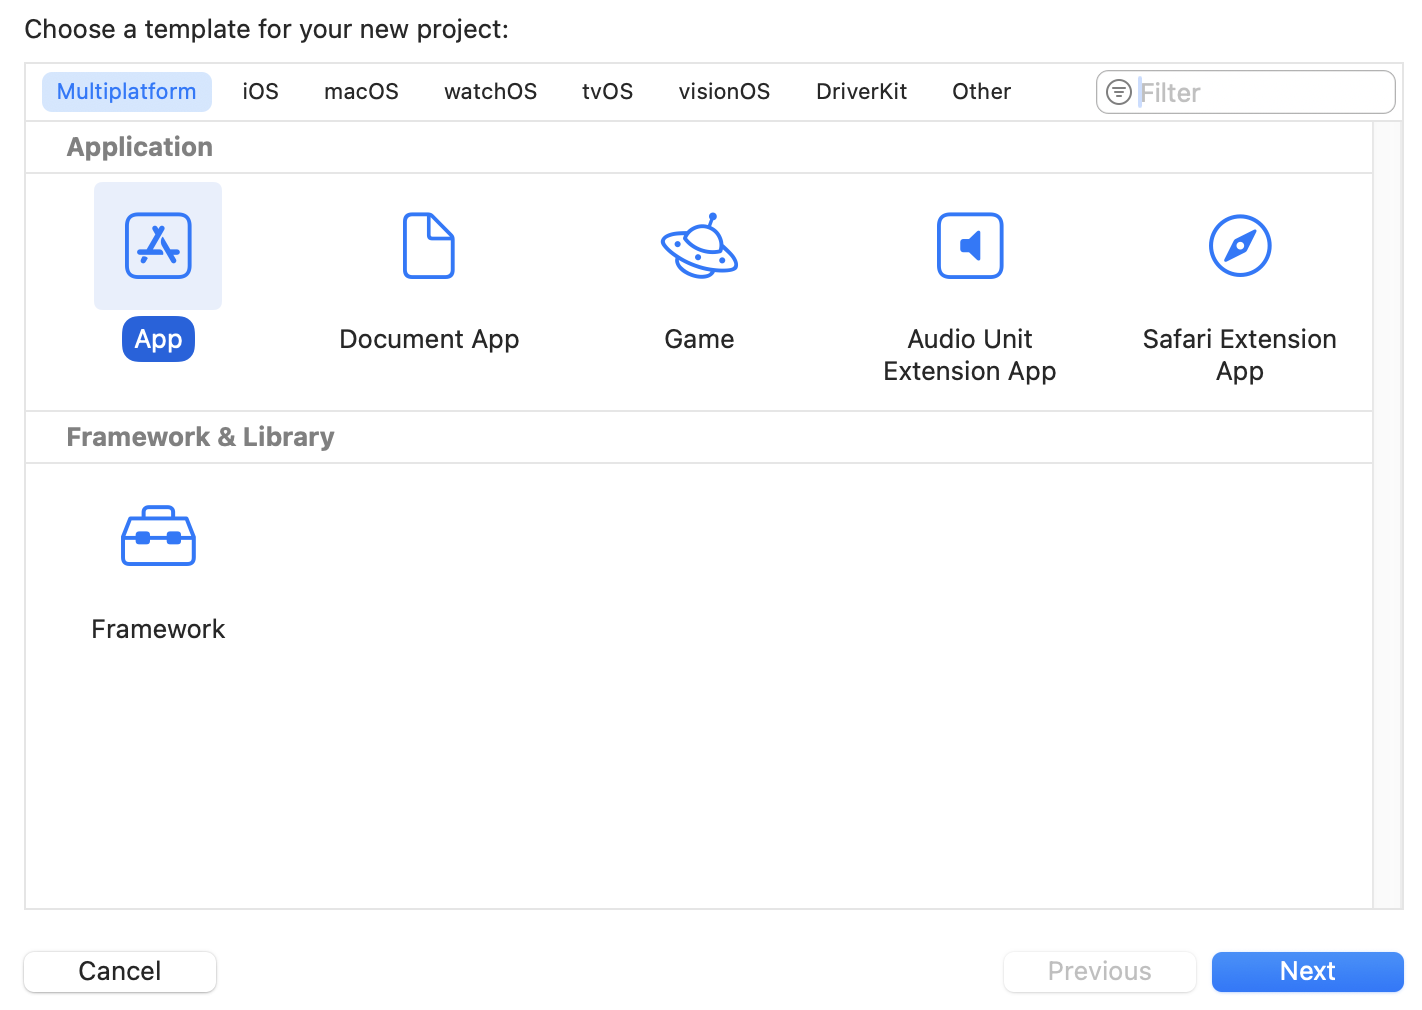Pick the Game template UFO icon
1422x1010 pixels.
click(699, 246)
